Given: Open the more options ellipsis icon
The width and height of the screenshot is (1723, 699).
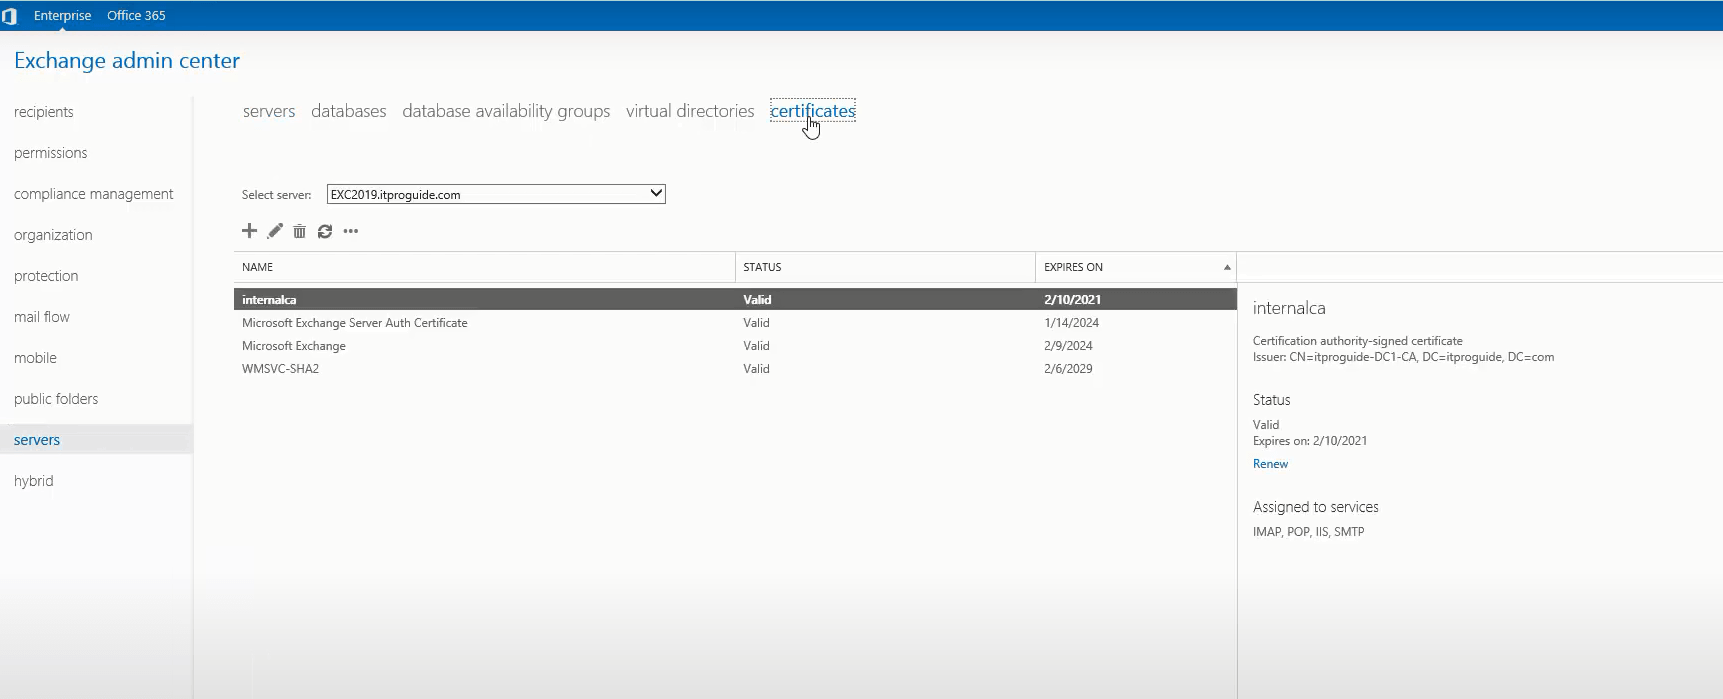Looking at the screenshot, I should 350,231.
